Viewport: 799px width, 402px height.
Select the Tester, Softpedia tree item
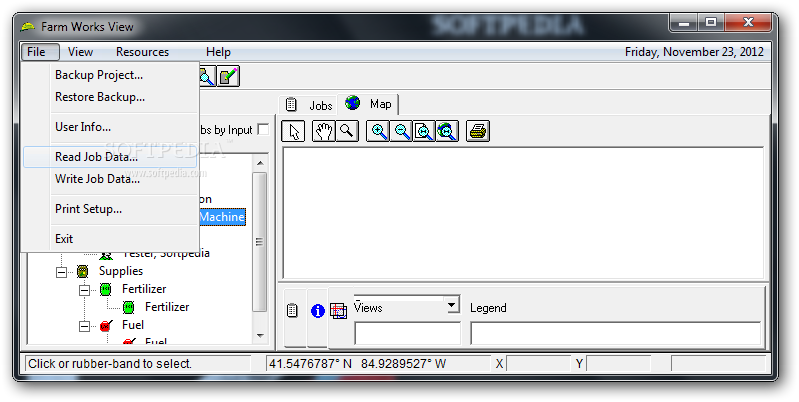pos(166,253)
